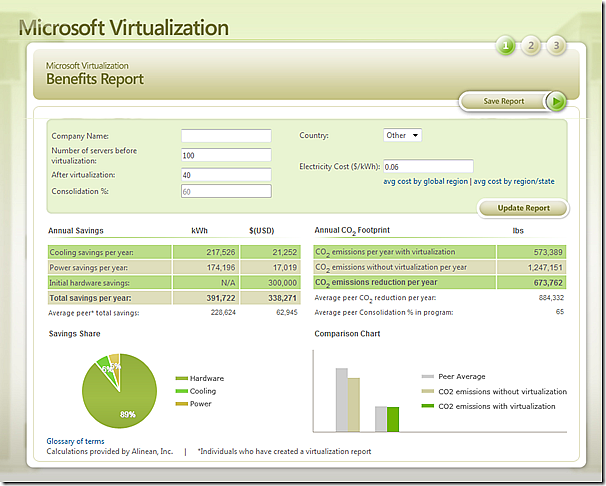Viewport: 606px width, 486px height.
Task: Open the Country dropdown
Action: pyautogui.click(x=403, y=135)
